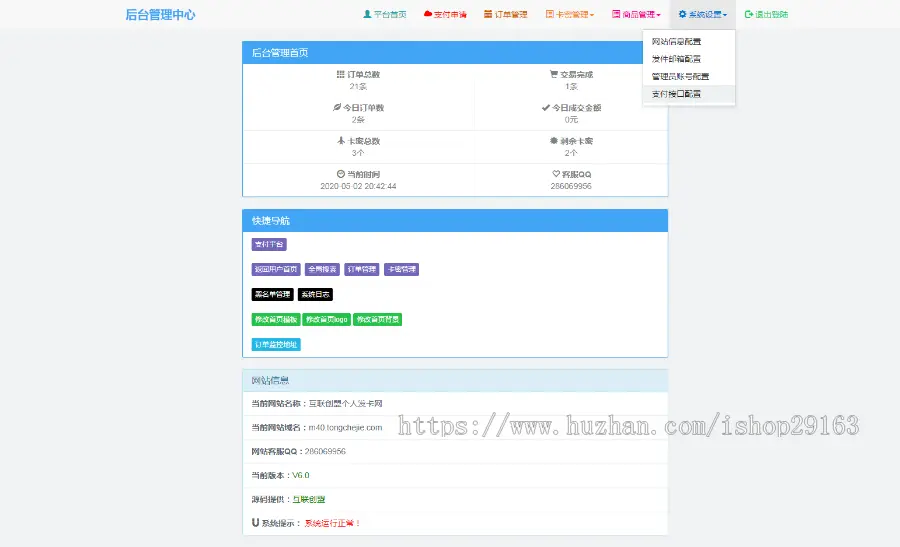Click the U icon beside 系统提示
The image size is (900, 547).
(255, 522)
